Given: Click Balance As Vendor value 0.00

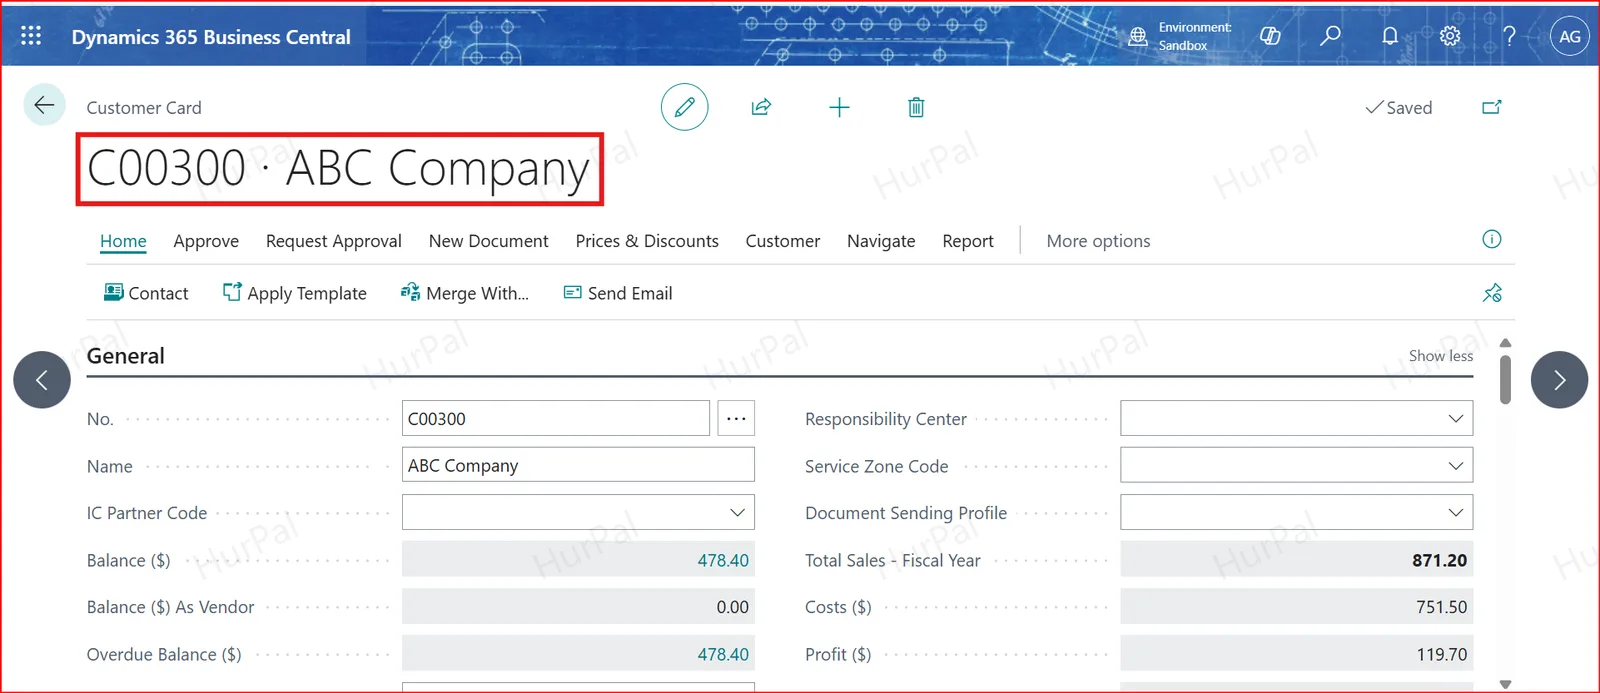Looking at the screenshot, I should point(732,607).
